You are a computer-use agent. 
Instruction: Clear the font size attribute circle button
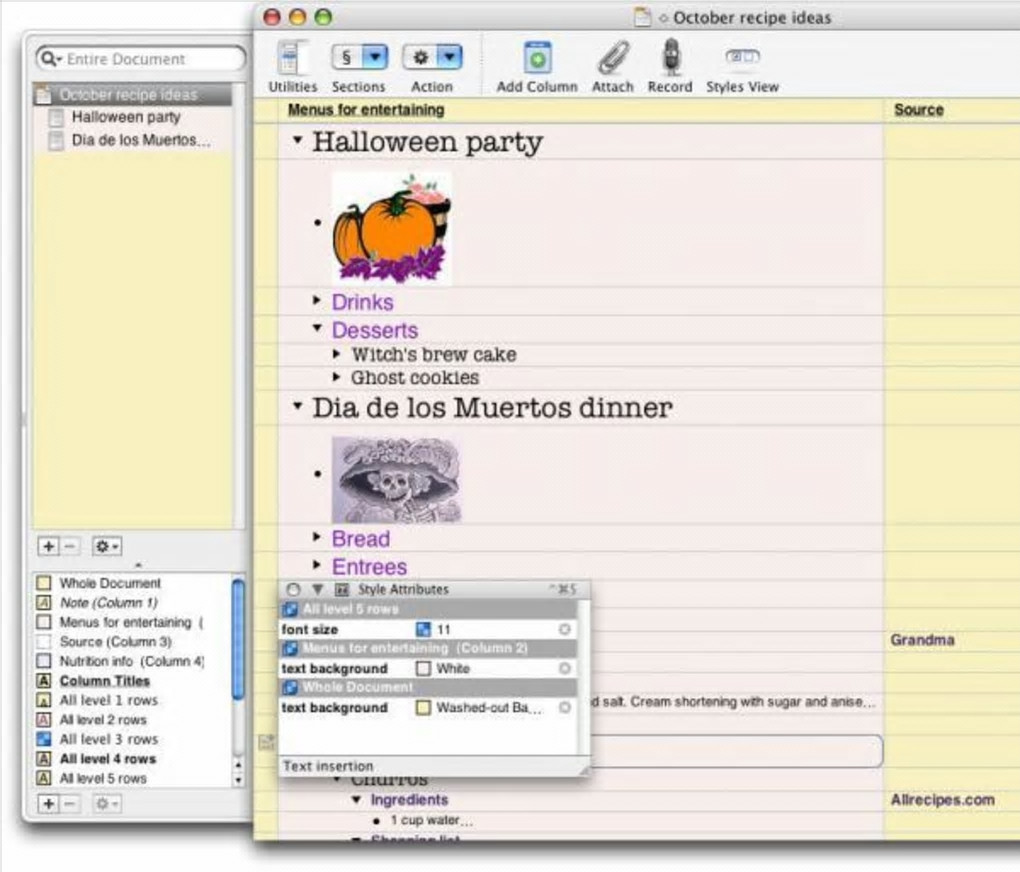565,629
